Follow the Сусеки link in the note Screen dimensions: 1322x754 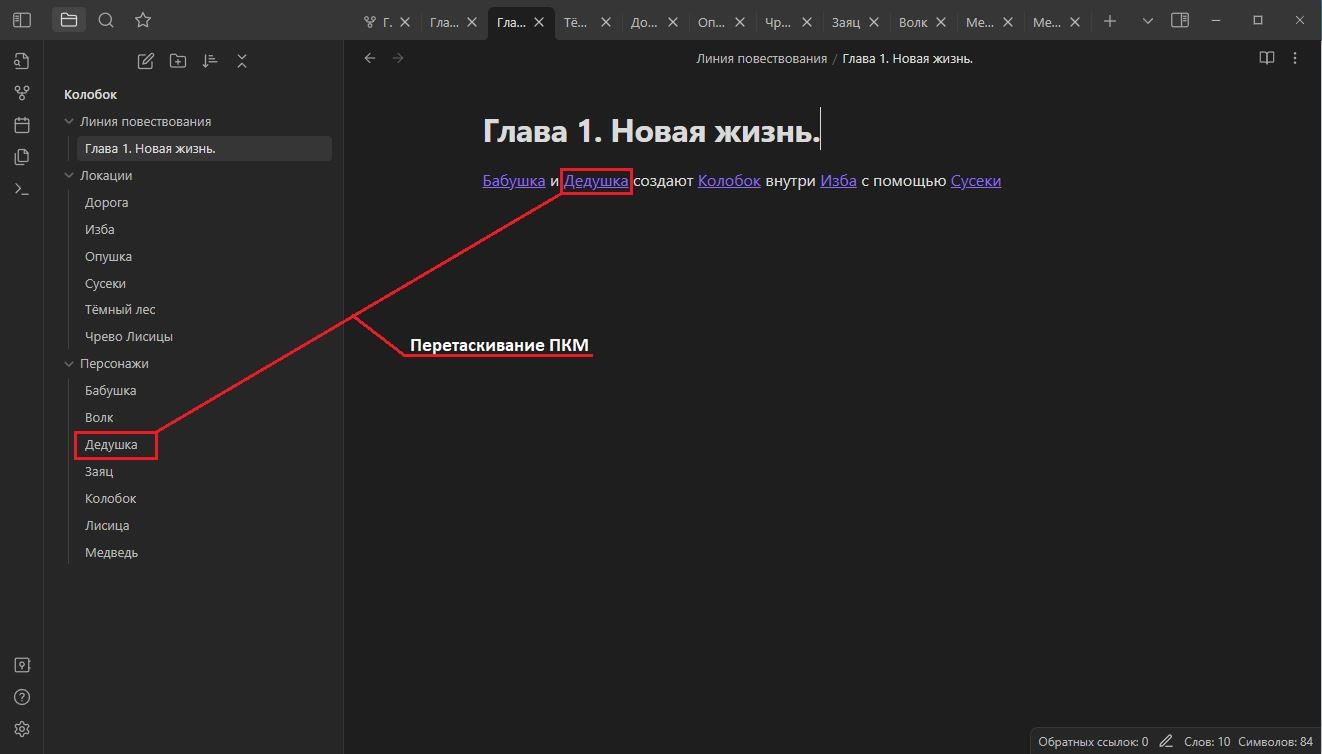(975, 181)
